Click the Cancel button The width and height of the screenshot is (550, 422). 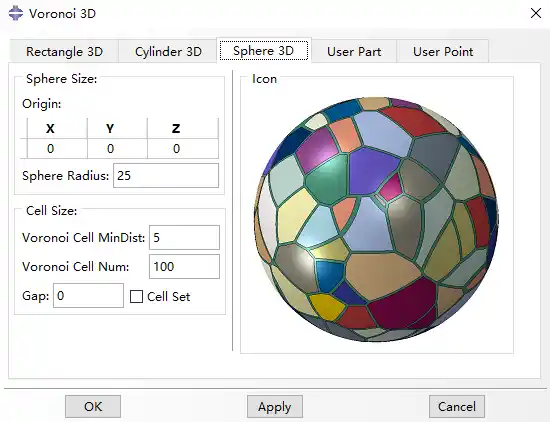click(457, 407)
